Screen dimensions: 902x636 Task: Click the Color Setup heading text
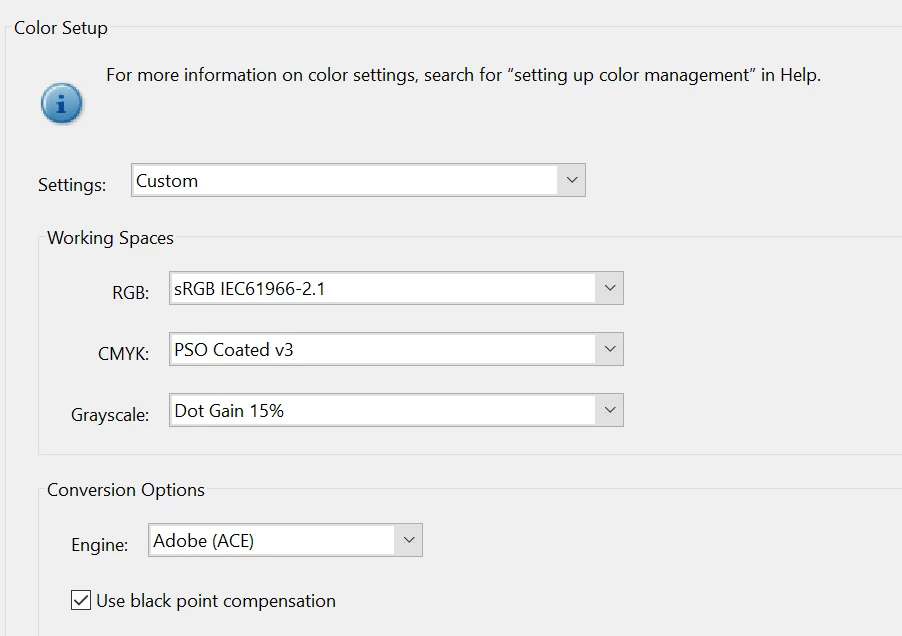[61, 28]
